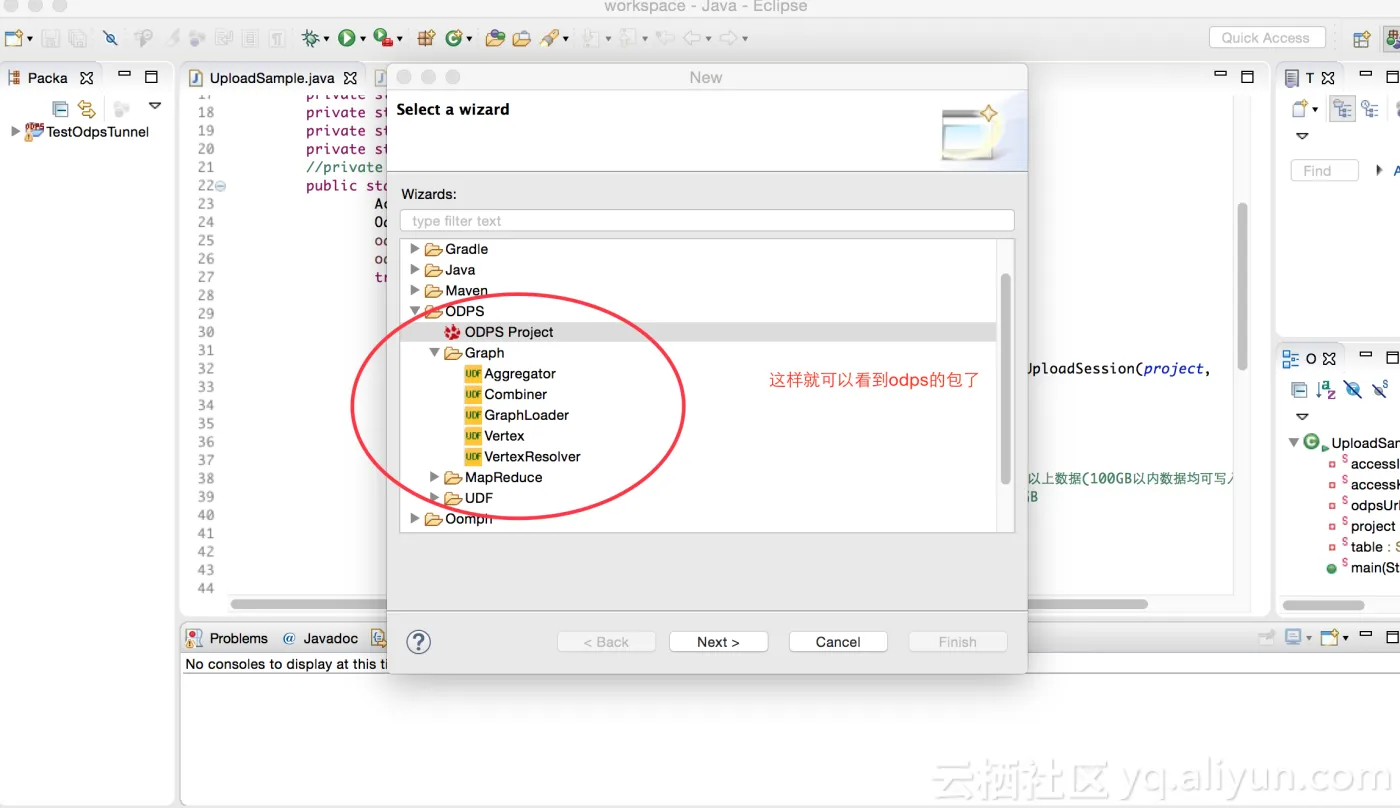
Task: Expand the MapReduce folder
Action: [435, 478]
